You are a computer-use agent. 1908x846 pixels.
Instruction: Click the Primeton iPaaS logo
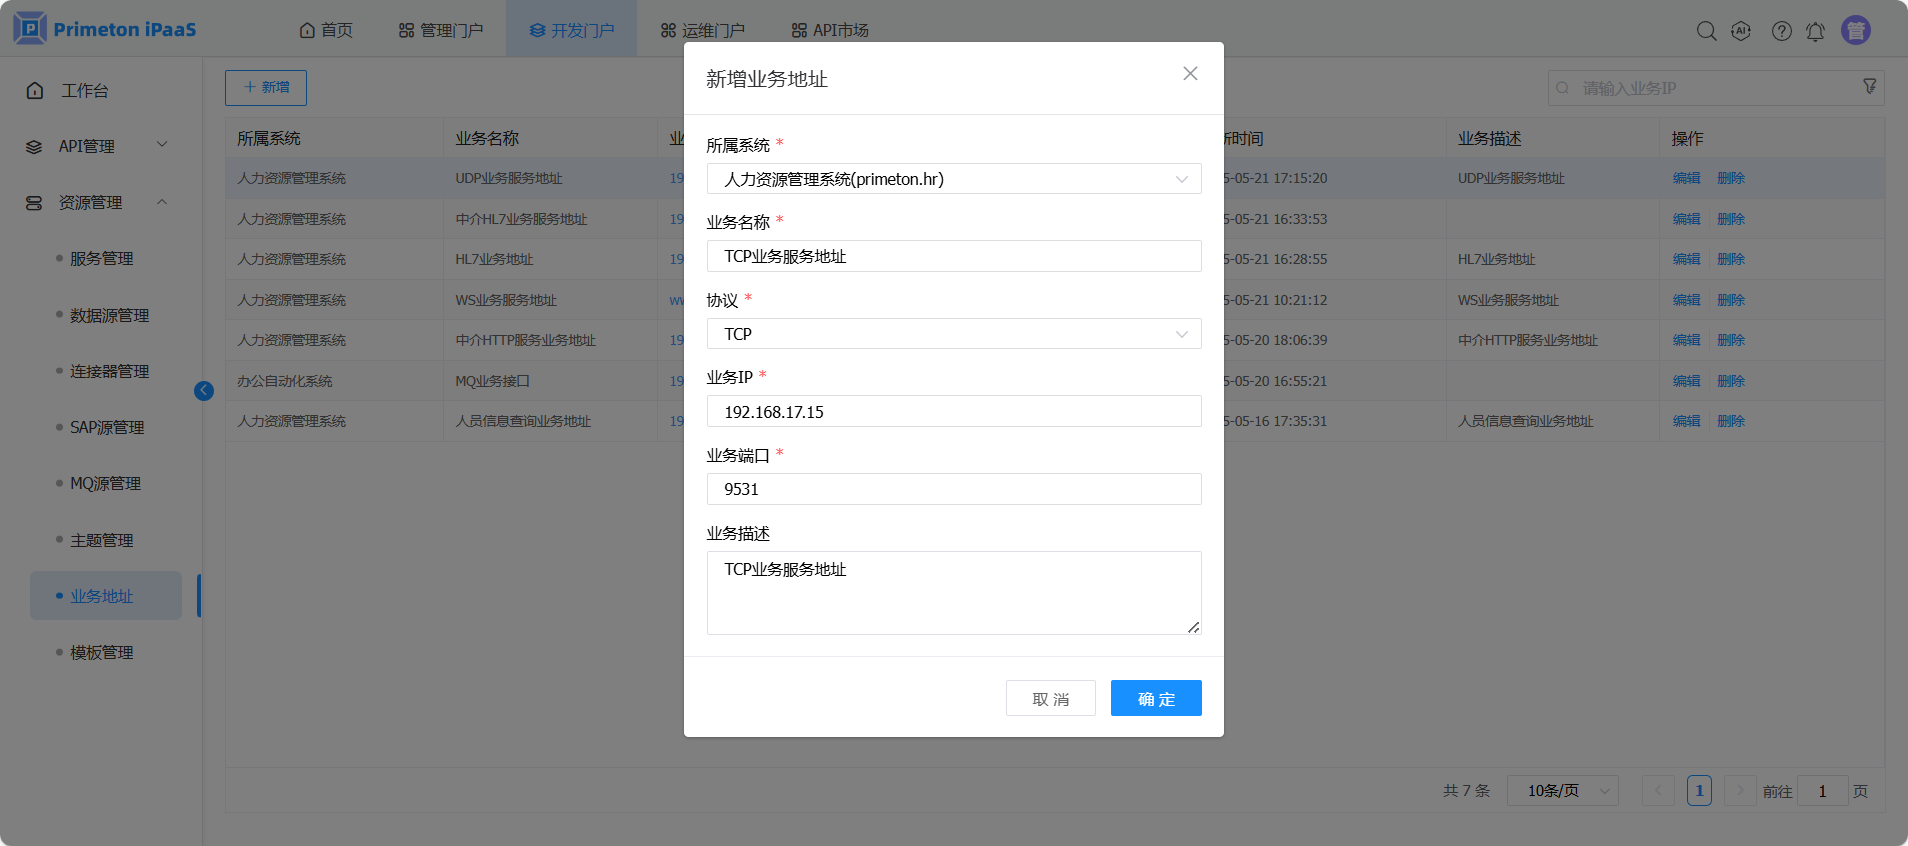(105, 29)
